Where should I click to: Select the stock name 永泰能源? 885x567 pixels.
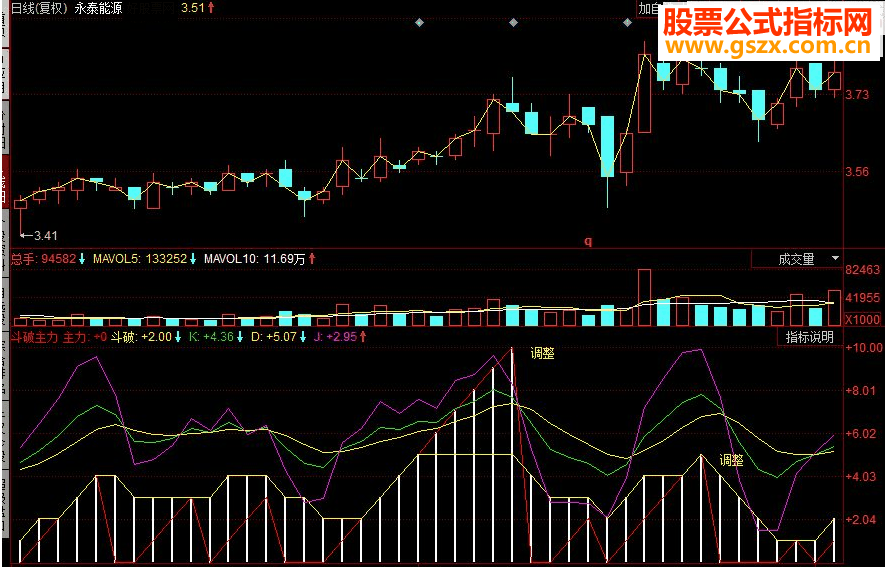click(x=98, y=8)
